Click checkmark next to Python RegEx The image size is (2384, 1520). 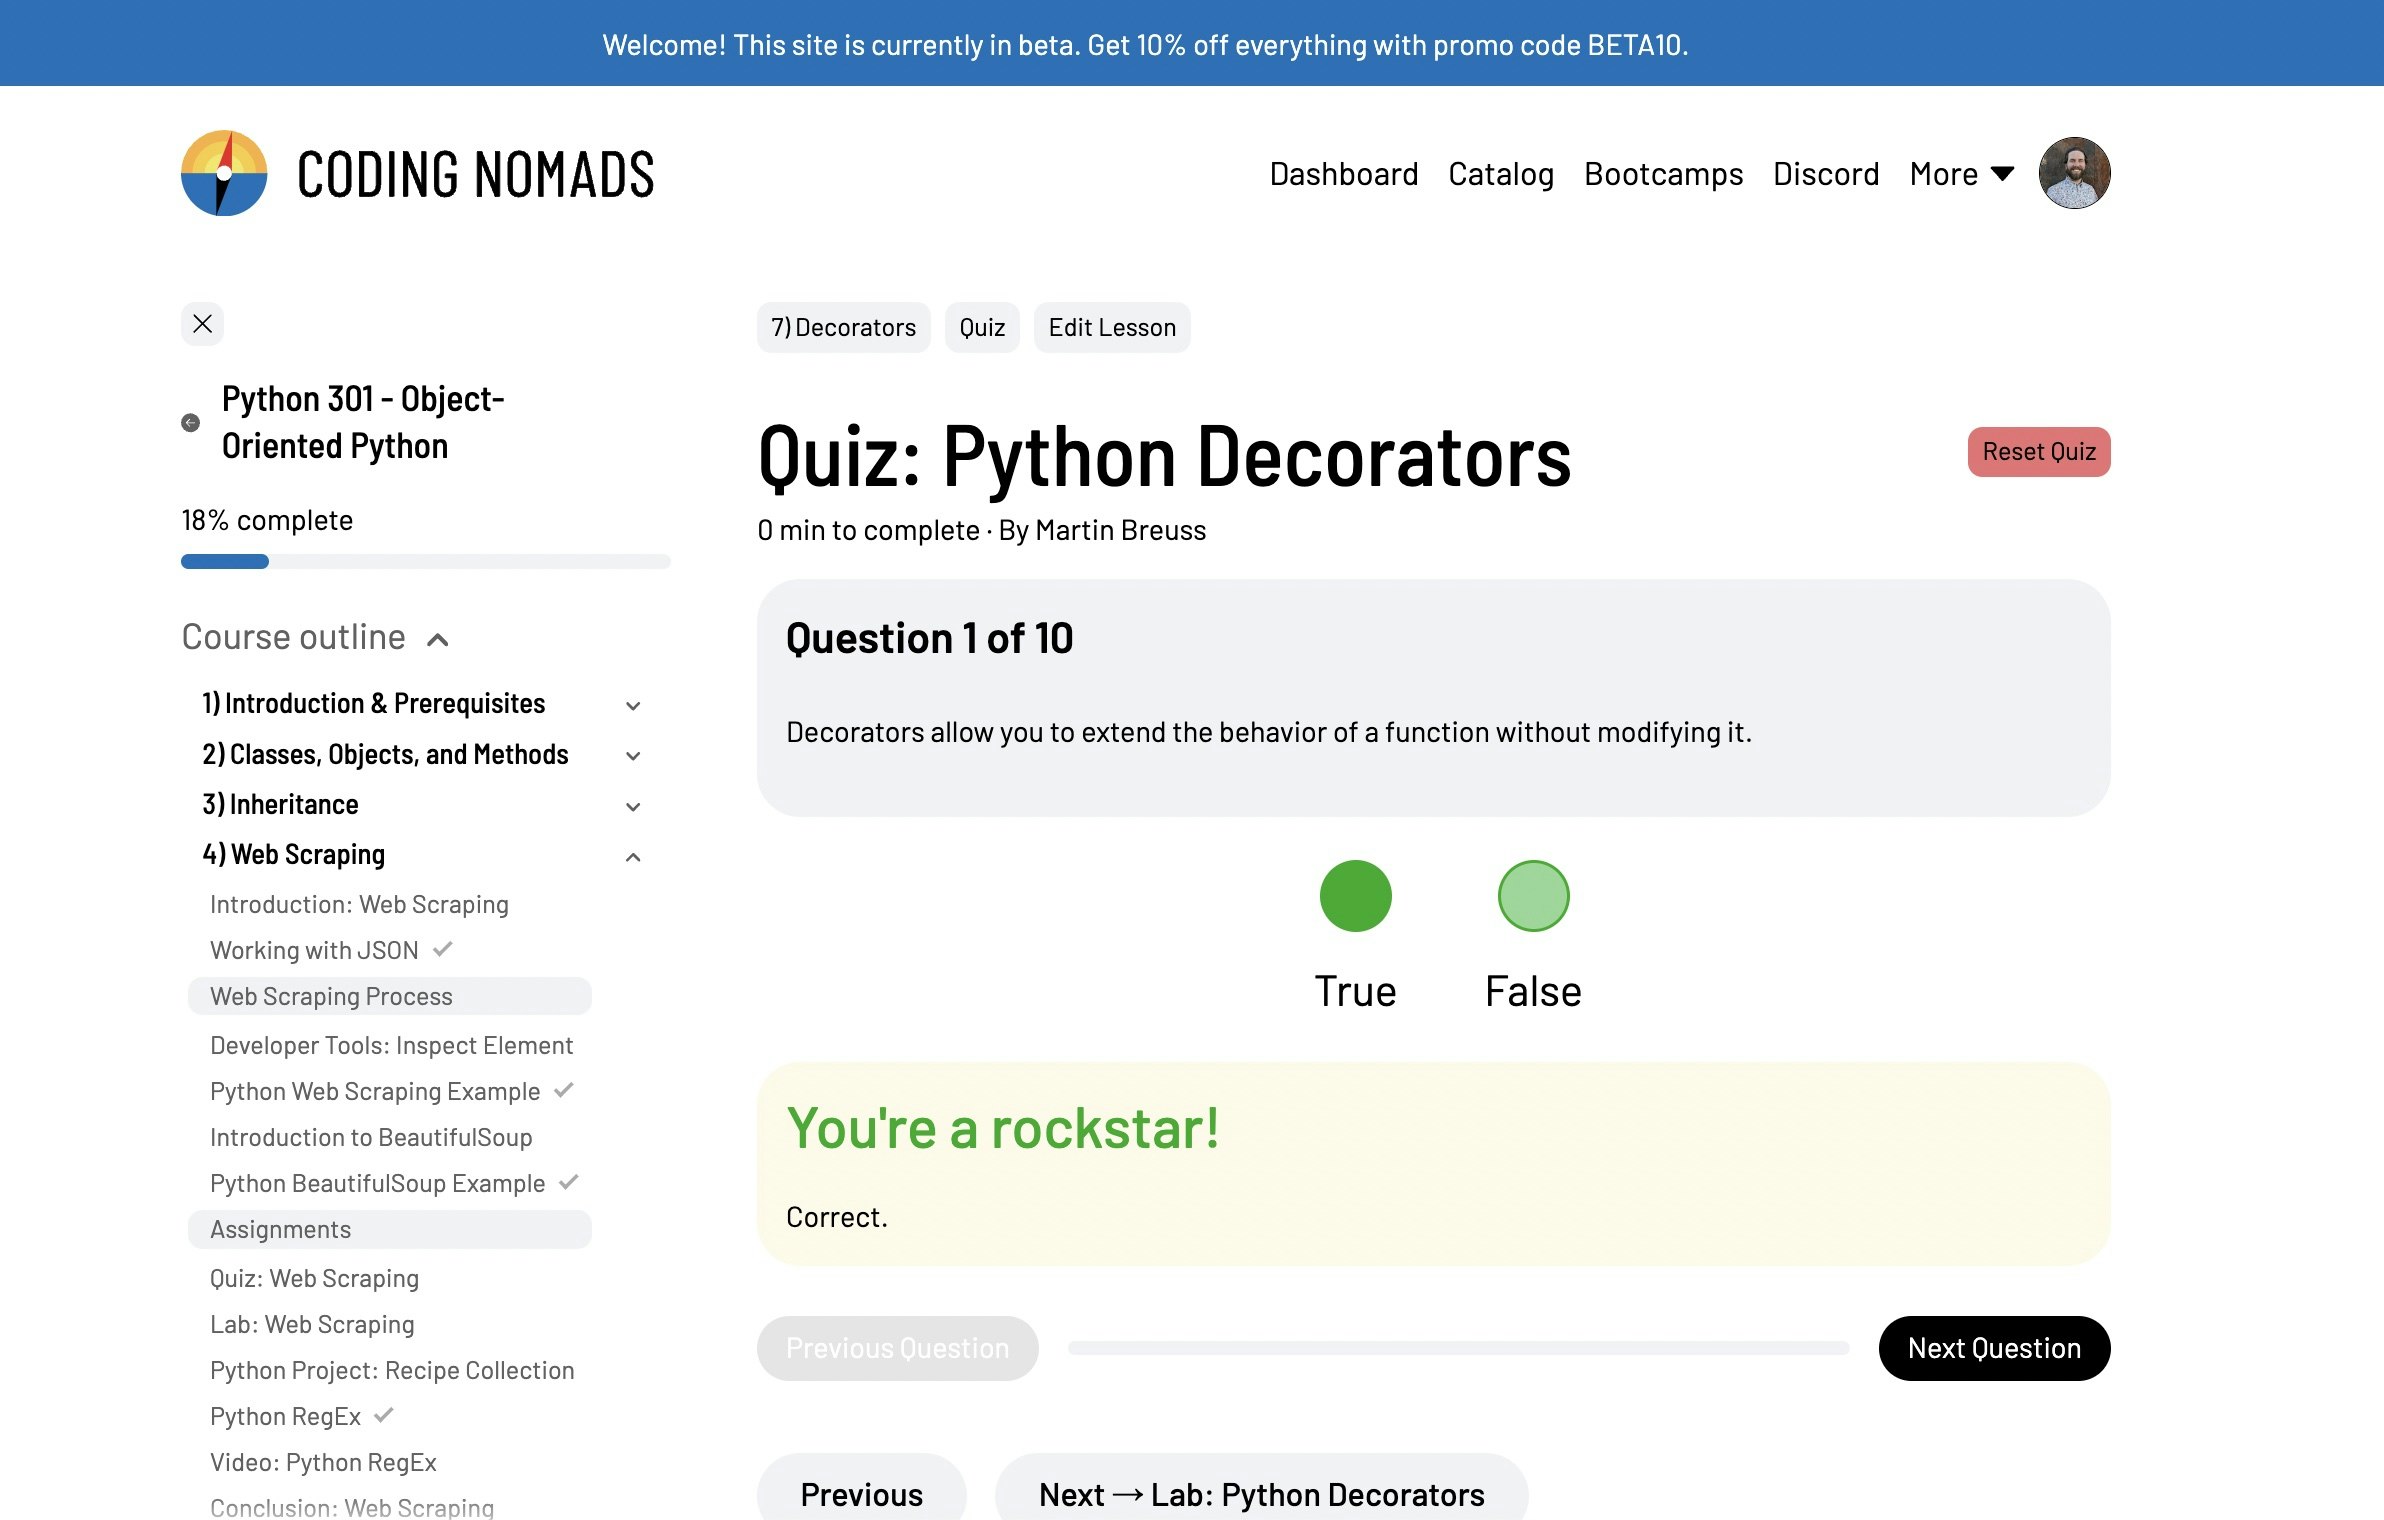(x=384, y=1415)
